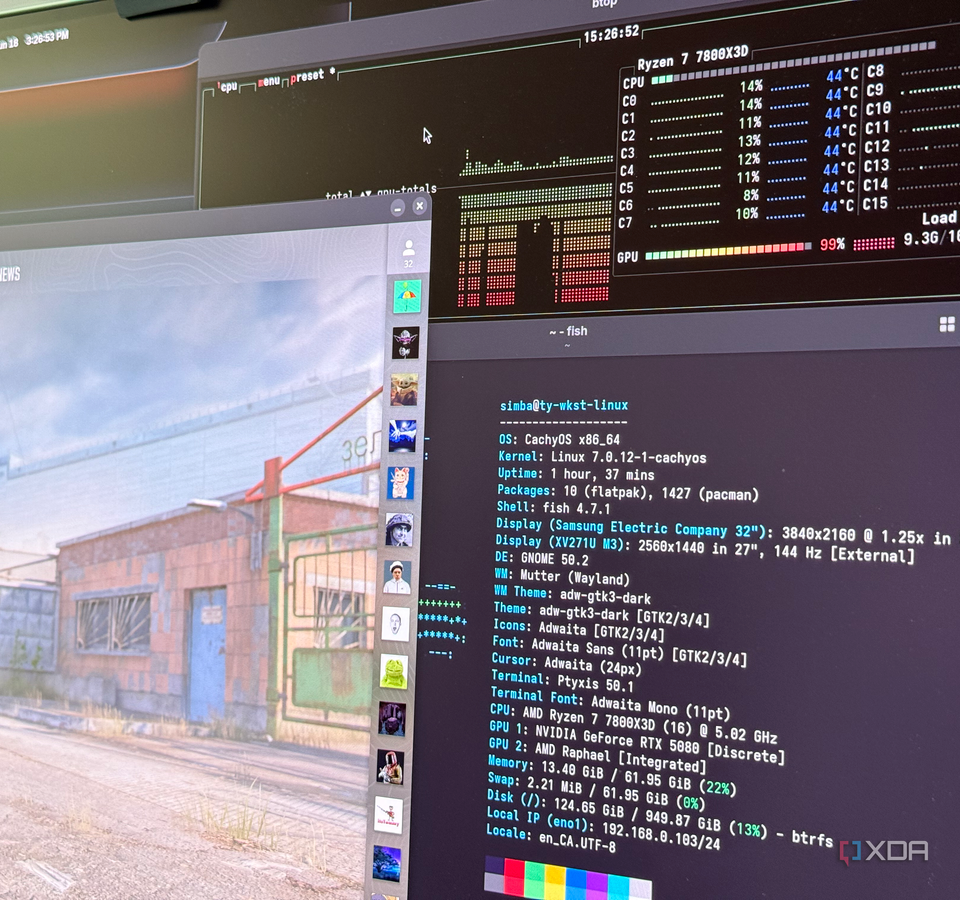Screen dimensions: 960x900
Task: Close the friends list window
Action: pos(419,206)
